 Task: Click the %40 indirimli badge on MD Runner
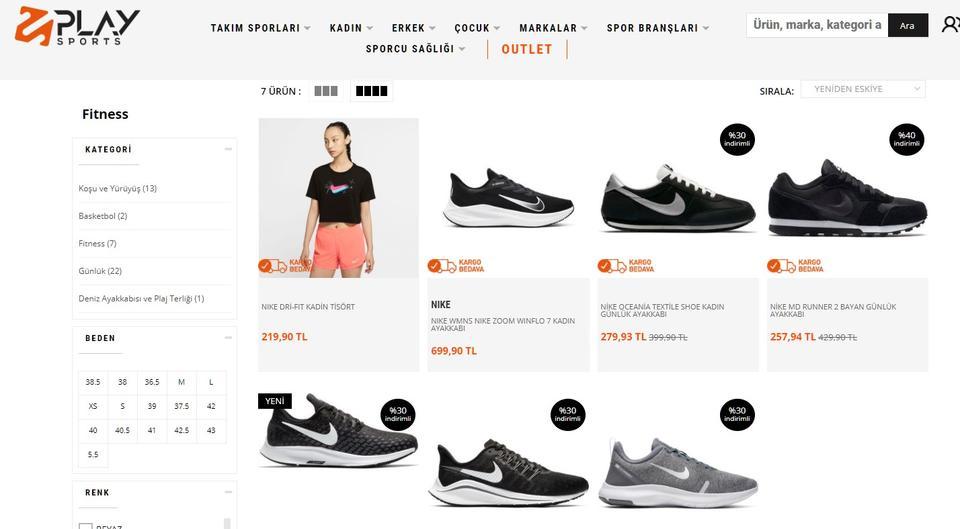tap(907, 140)
